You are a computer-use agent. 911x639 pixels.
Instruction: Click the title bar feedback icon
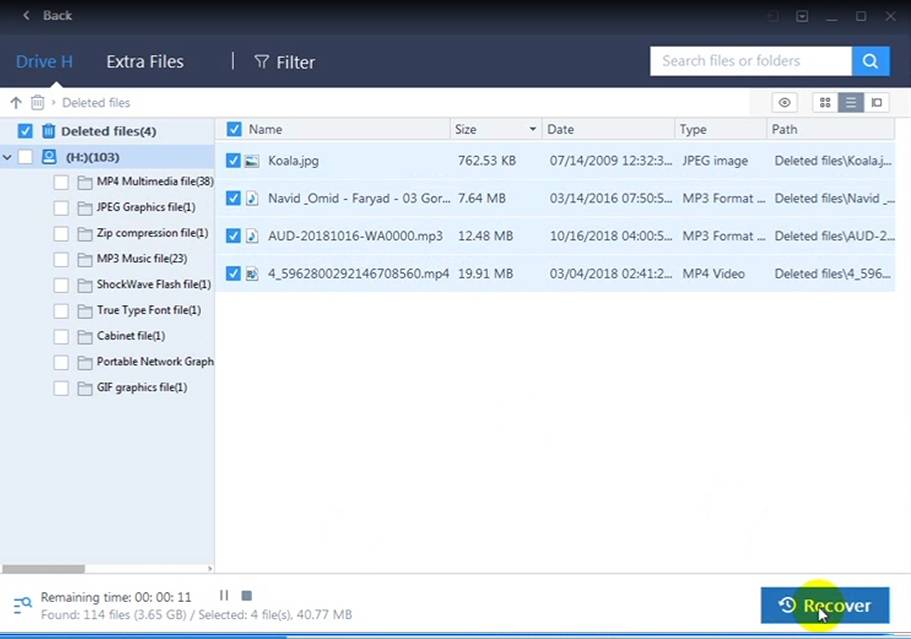[x=773, y=16]
